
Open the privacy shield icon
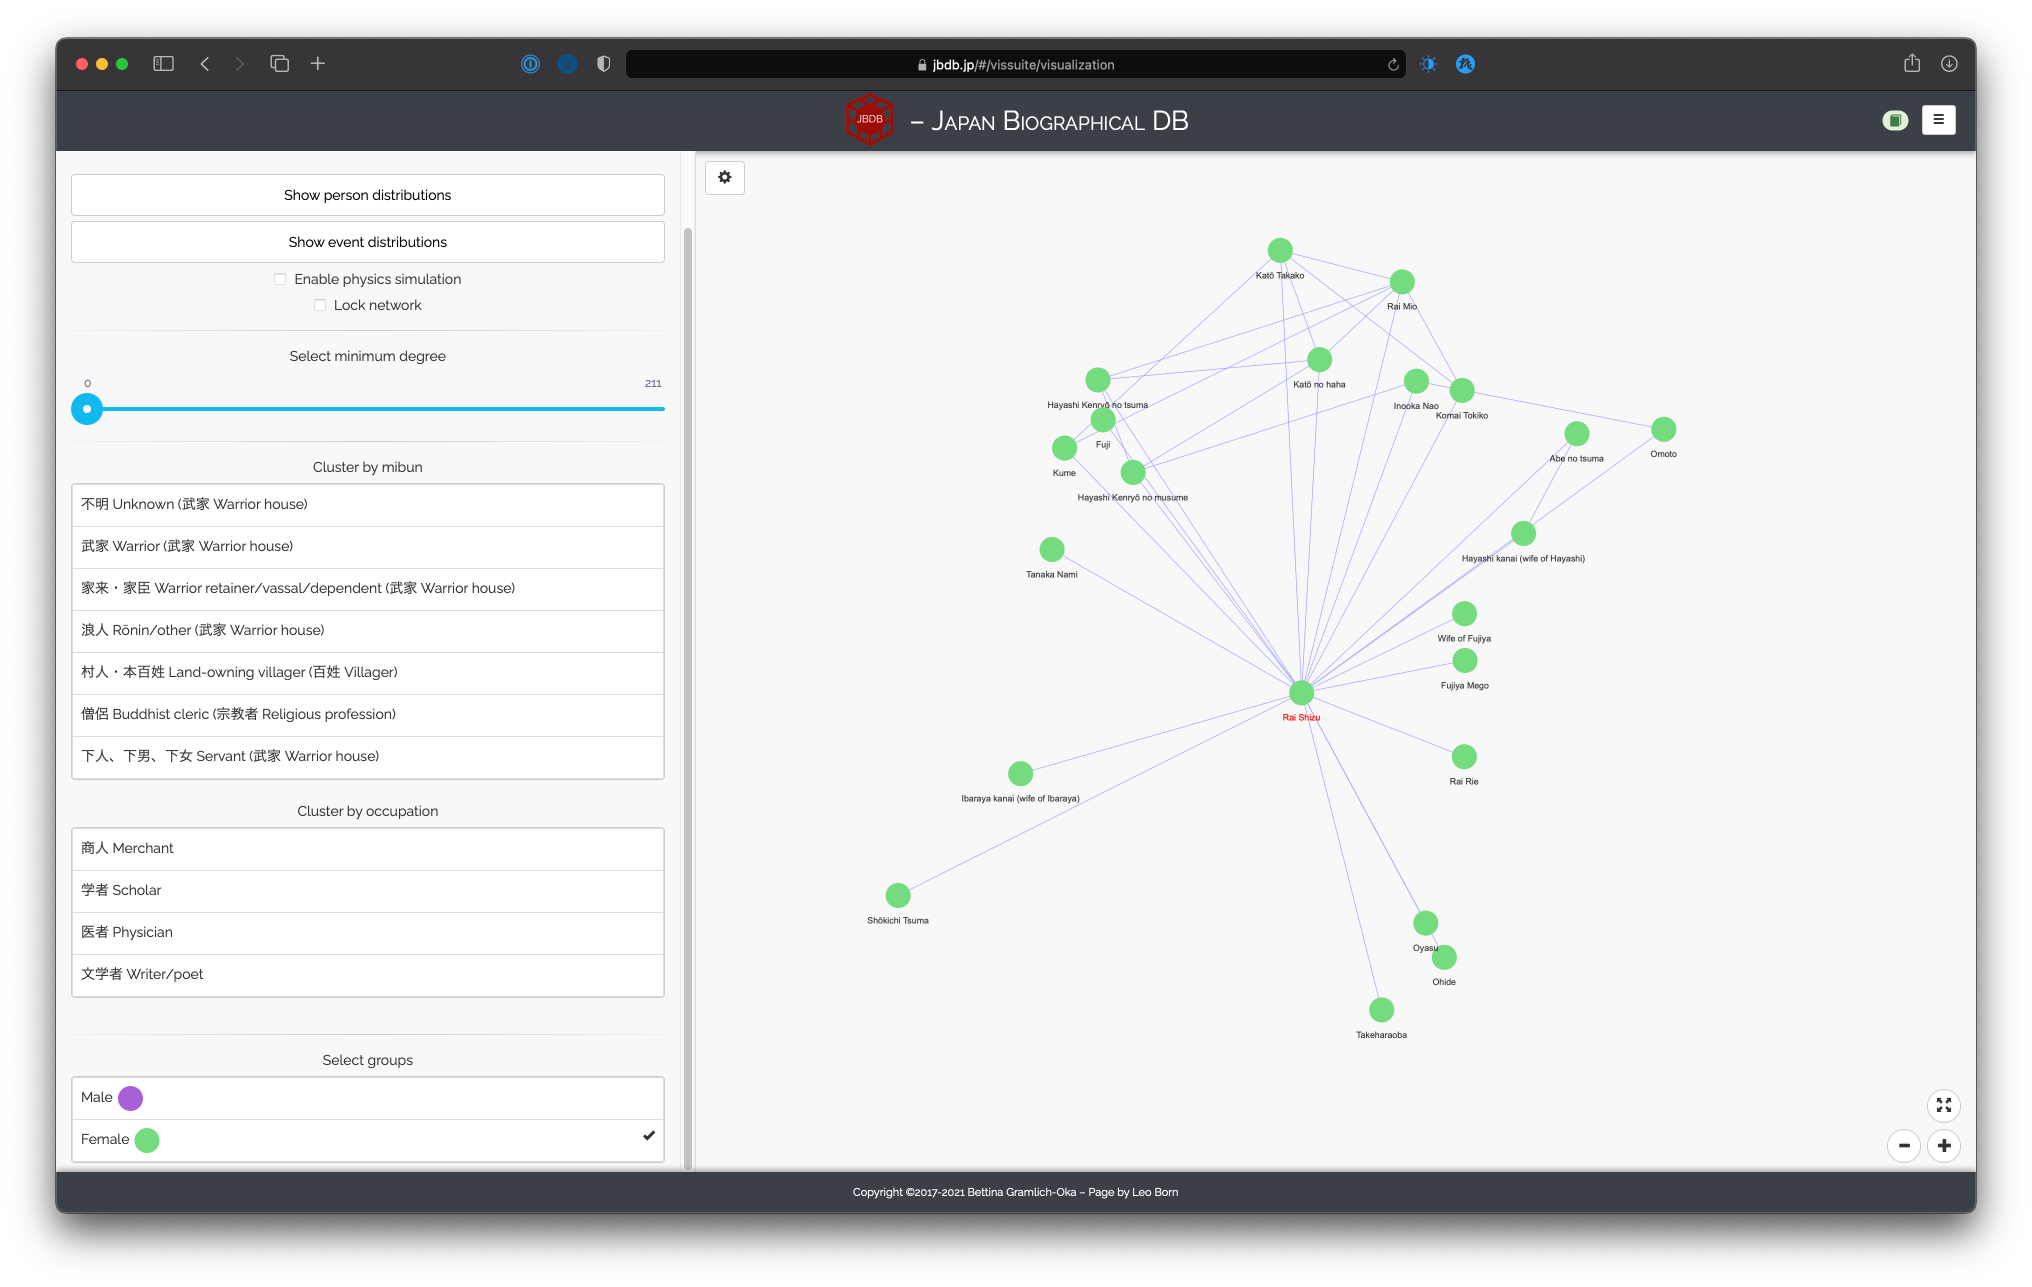click(x=603, y=64)
